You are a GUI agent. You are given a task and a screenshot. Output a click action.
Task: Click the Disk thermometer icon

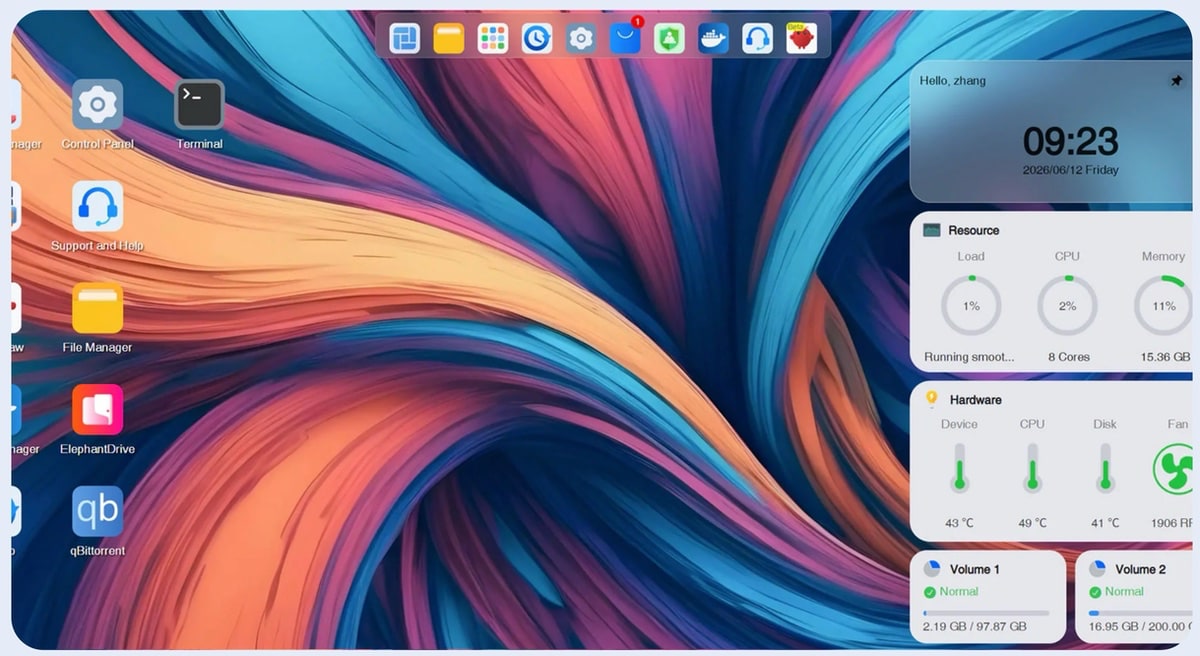pos(1105,468)
